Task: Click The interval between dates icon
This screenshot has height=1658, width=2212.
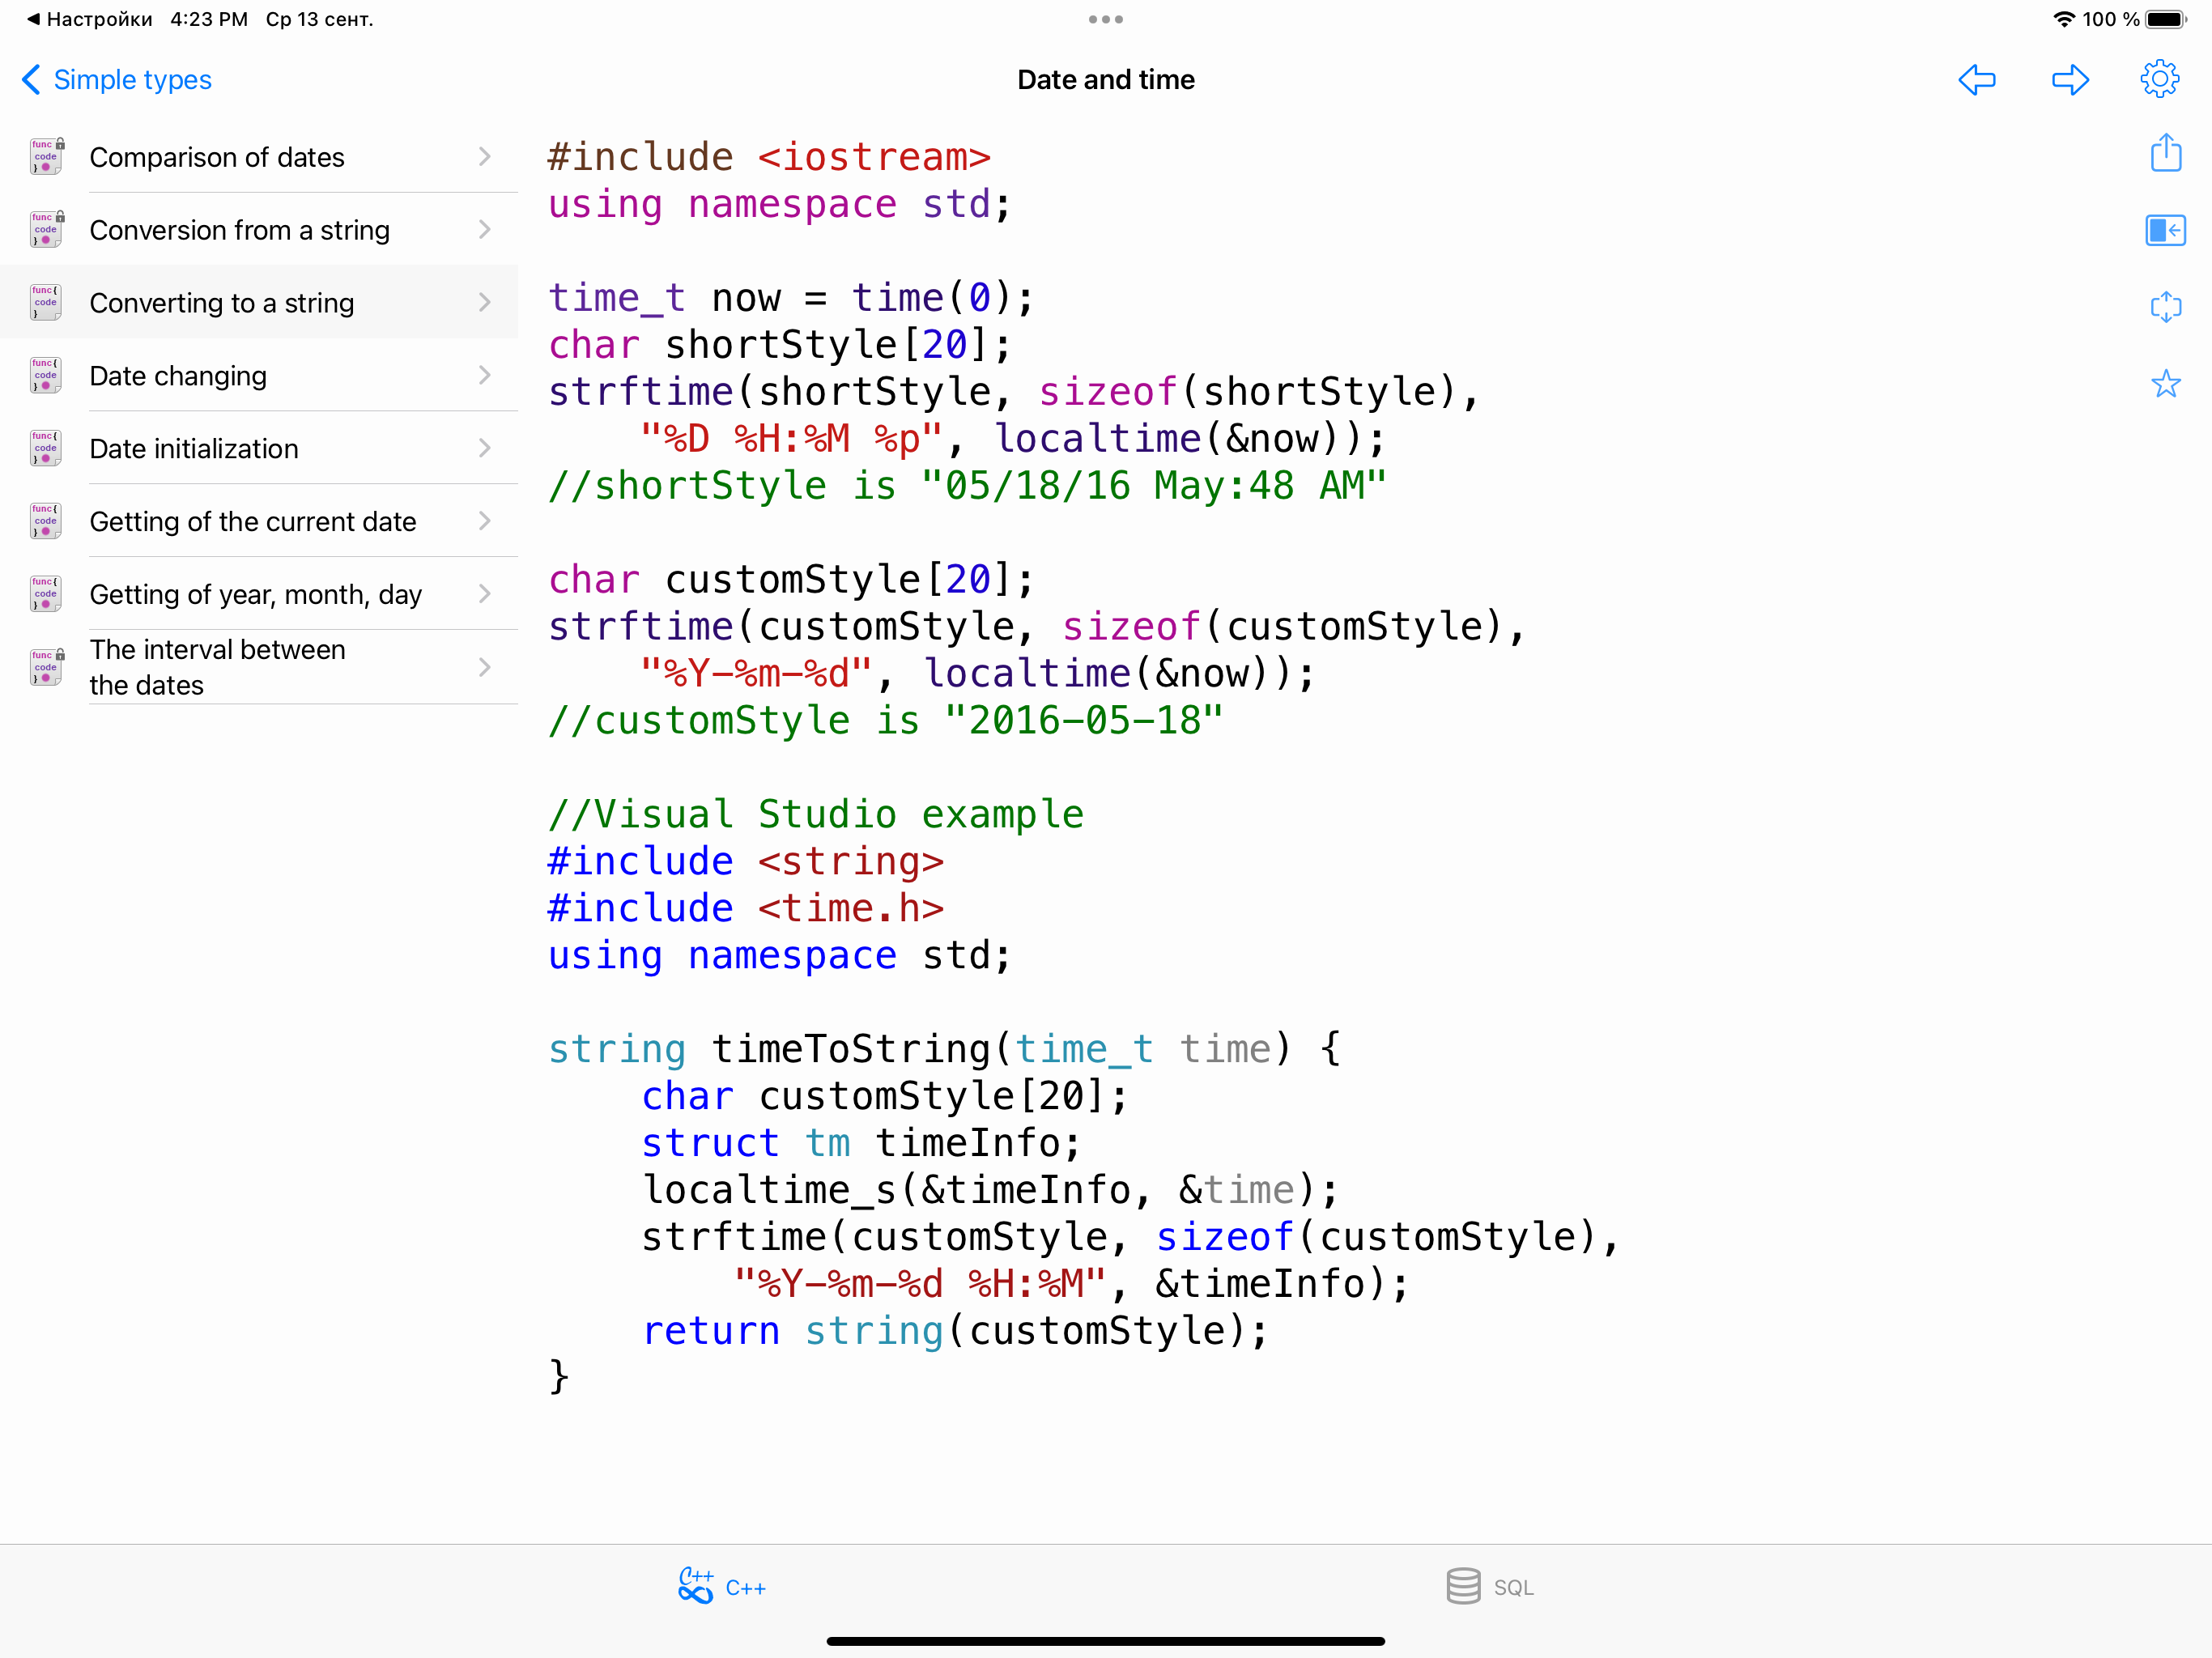Action: click(46, 667)
